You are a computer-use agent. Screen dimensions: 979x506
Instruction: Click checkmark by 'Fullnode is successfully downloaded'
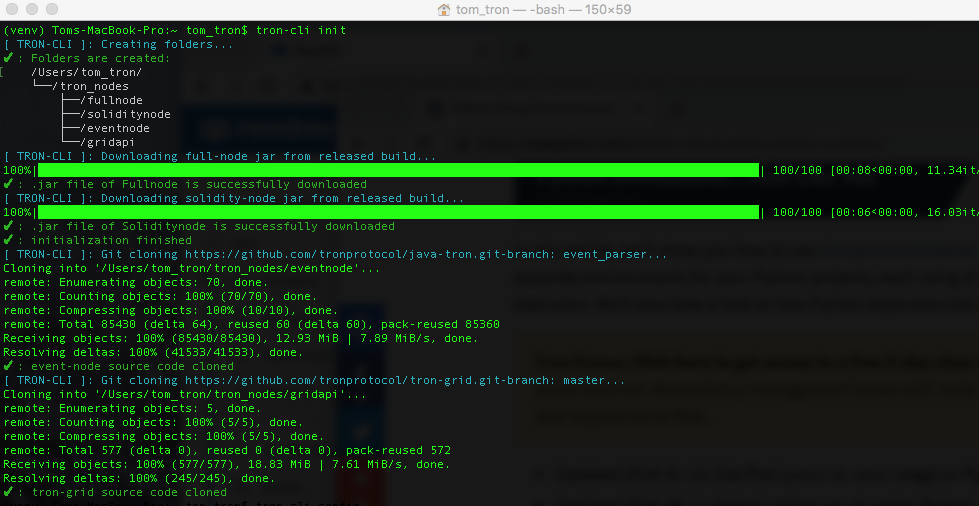click(x=8, y=184)
